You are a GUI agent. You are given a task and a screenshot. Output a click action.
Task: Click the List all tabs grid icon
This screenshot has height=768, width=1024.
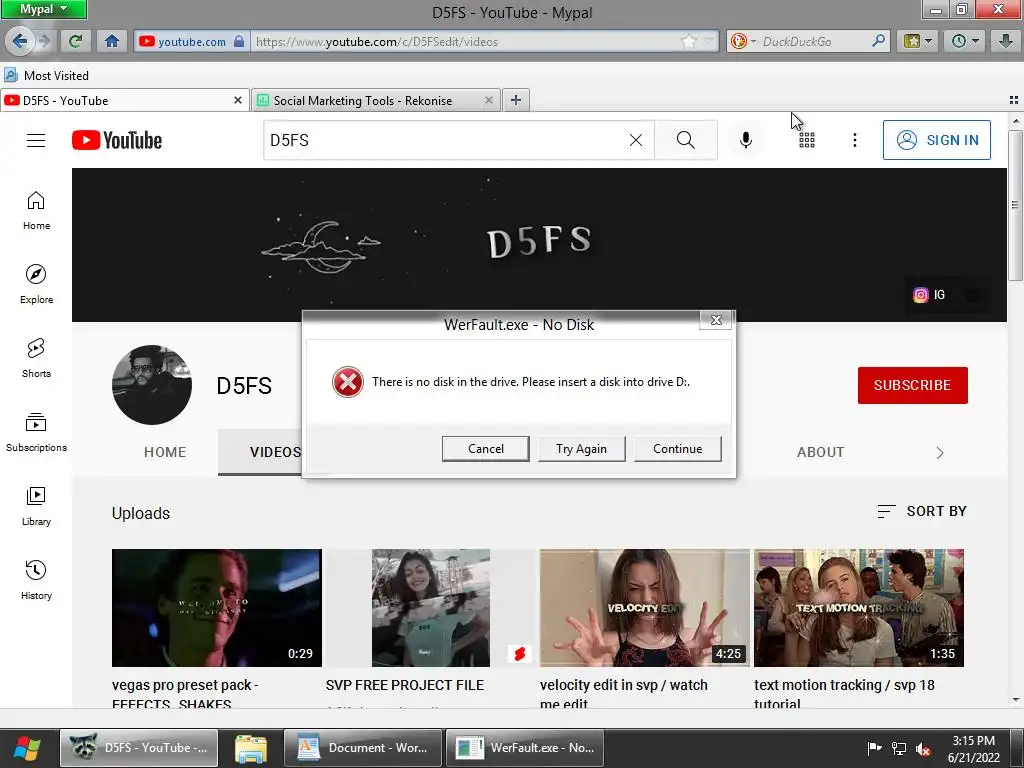tap(1014, 100)
